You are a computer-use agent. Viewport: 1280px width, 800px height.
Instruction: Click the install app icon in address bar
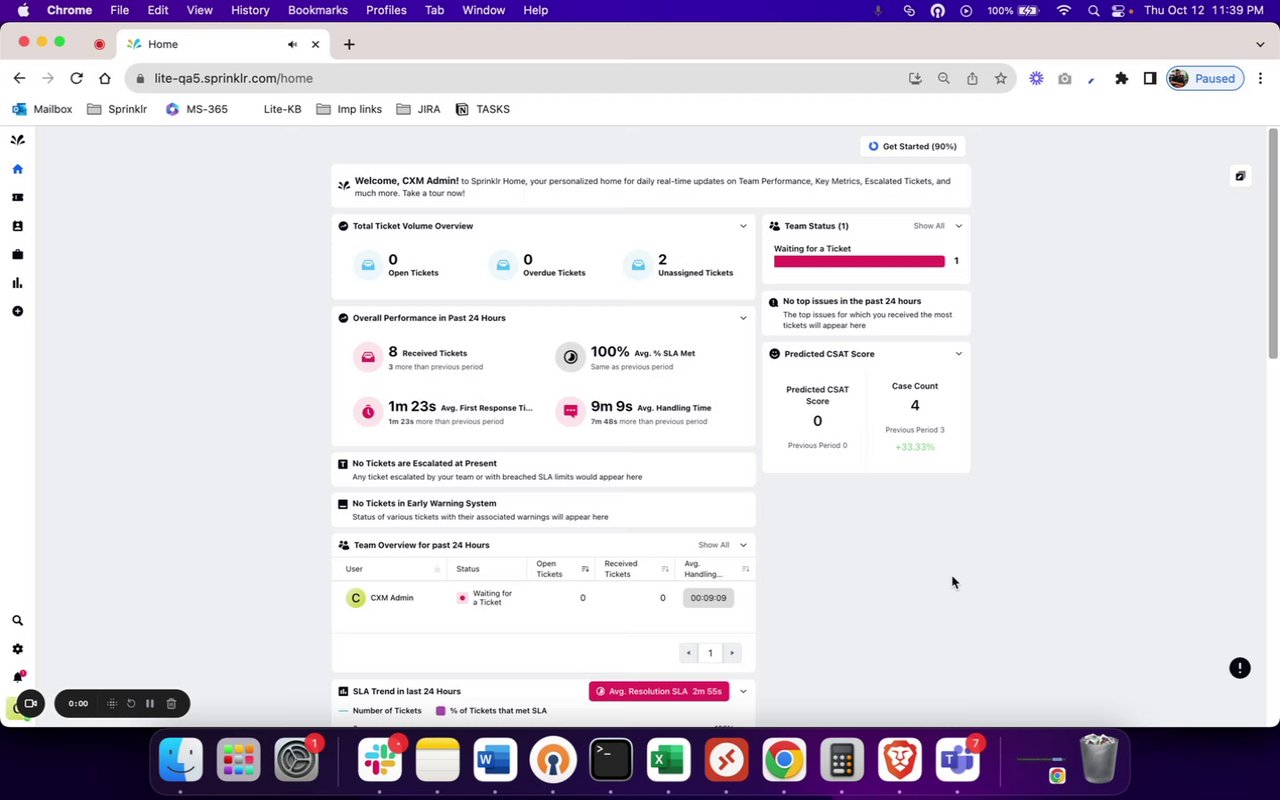click(915, 78)
